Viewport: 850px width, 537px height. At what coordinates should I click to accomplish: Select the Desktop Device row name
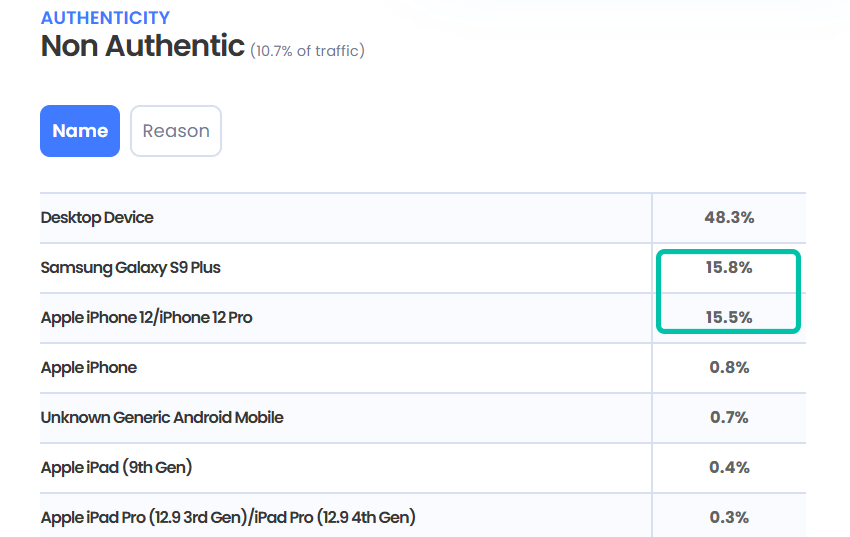pyautogui.click(x=97, y=217)
